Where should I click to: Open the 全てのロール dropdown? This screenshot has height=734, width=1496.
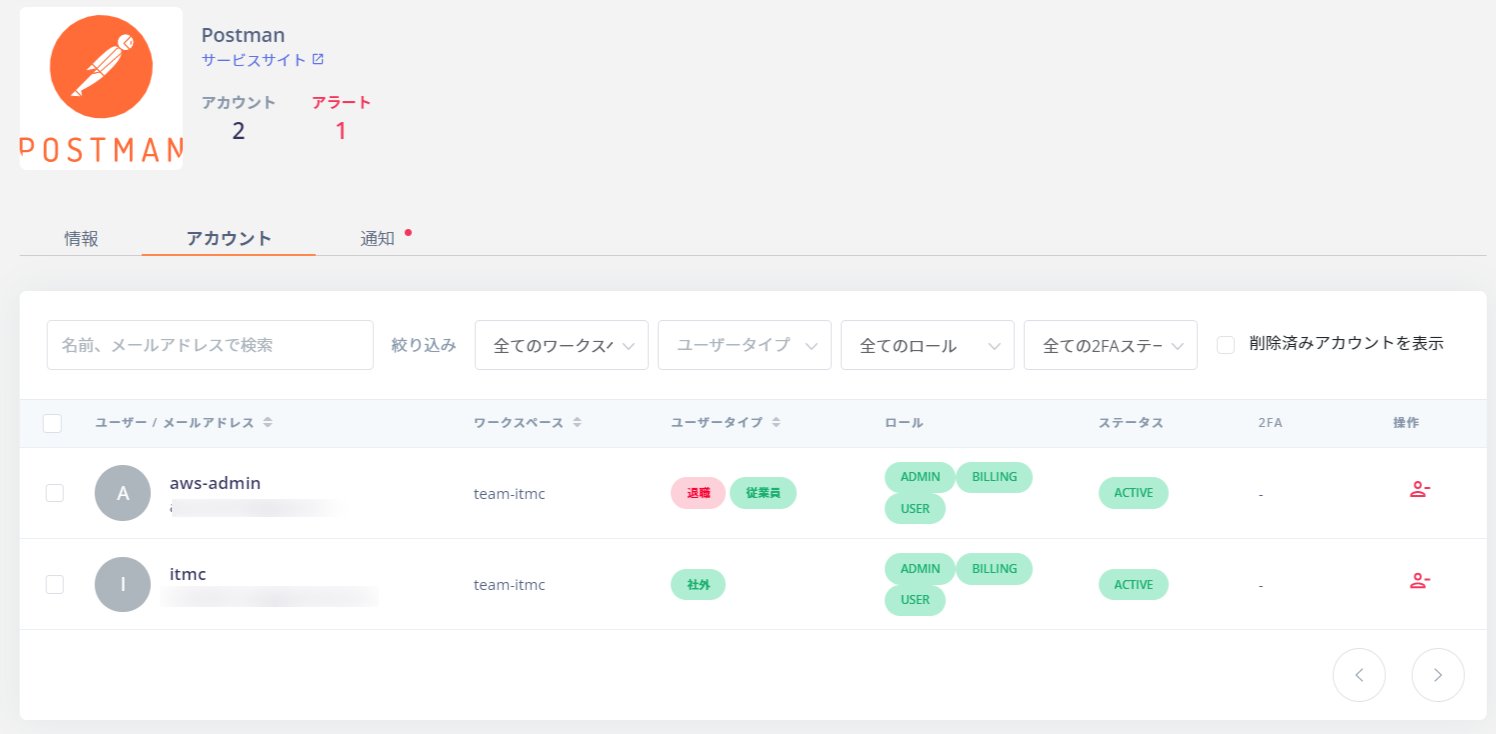pos(928,345)
